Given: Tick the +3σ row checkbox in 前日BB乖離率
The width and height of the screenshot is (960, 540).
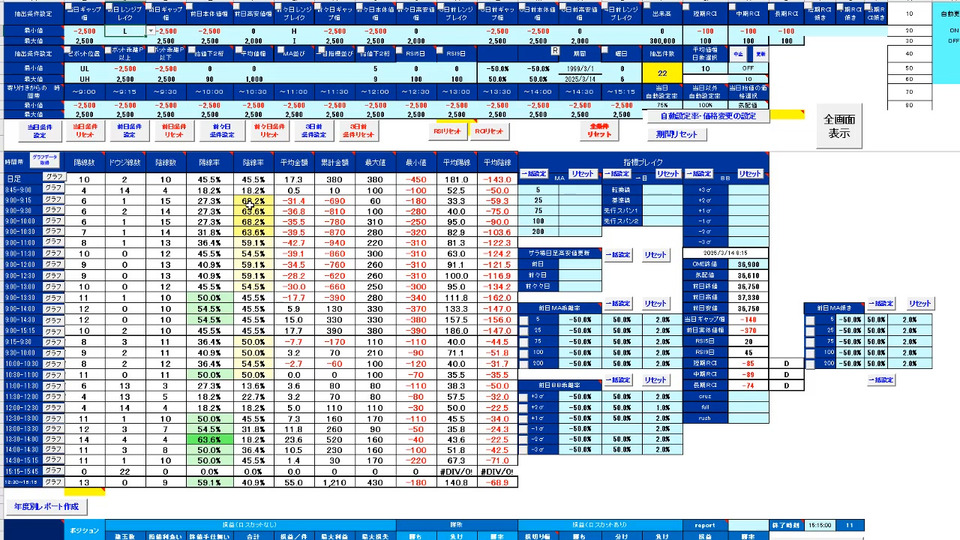Looking at the screenshot, I should pyautogui.click(x=523, y=397).
